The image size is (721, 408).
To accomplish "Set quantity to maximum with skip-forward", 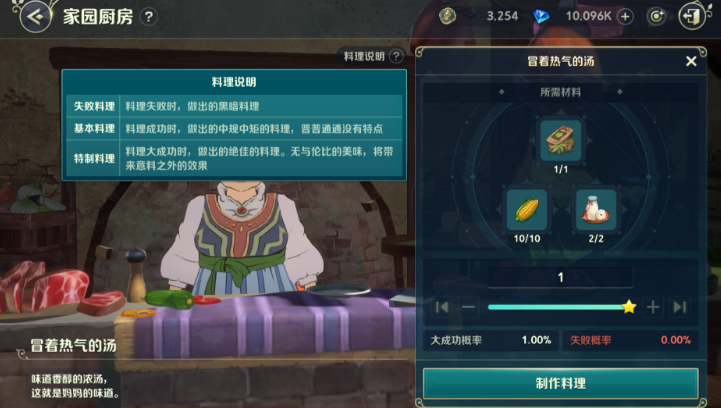I will [680, 307].
